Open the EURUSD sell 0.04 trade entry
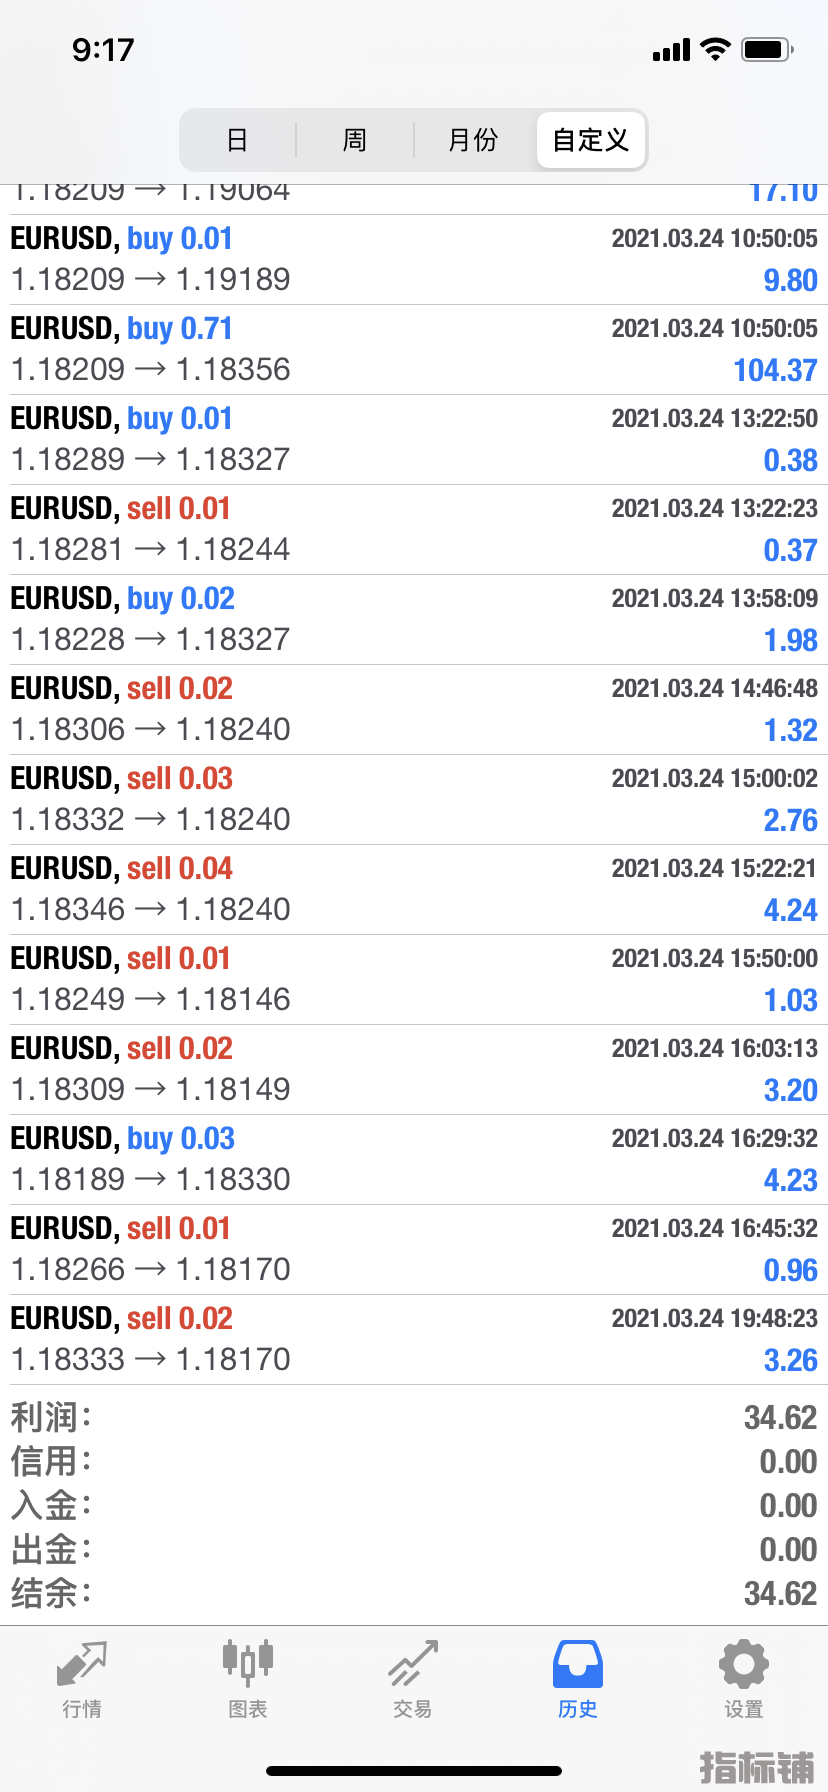 point(414,890)
